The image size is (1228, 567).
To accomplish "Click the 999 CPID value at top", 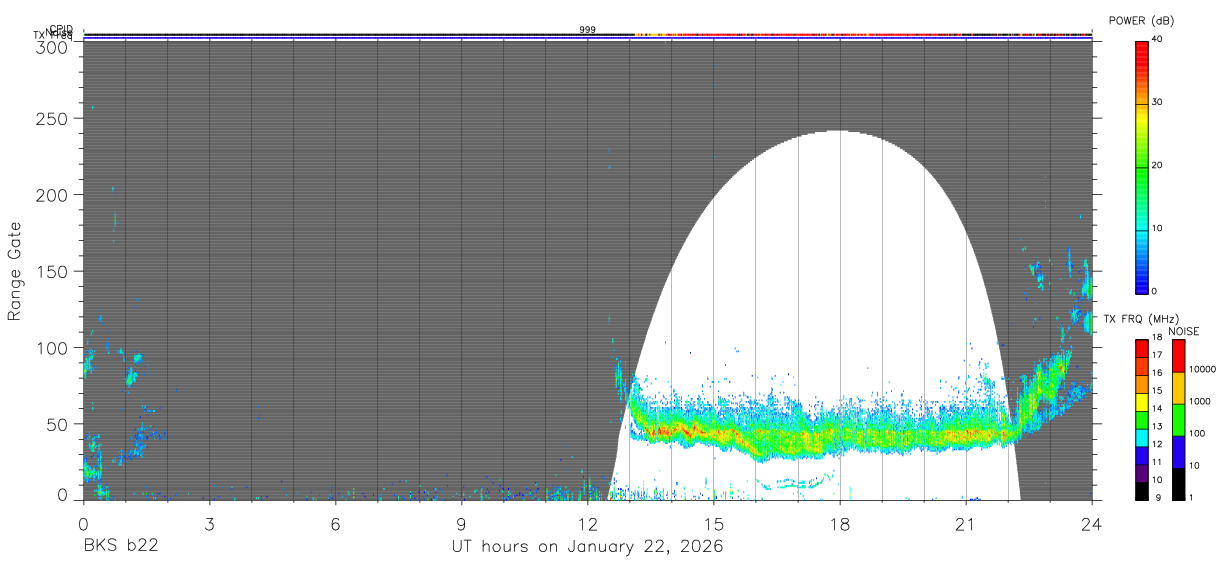I will 587,30.
